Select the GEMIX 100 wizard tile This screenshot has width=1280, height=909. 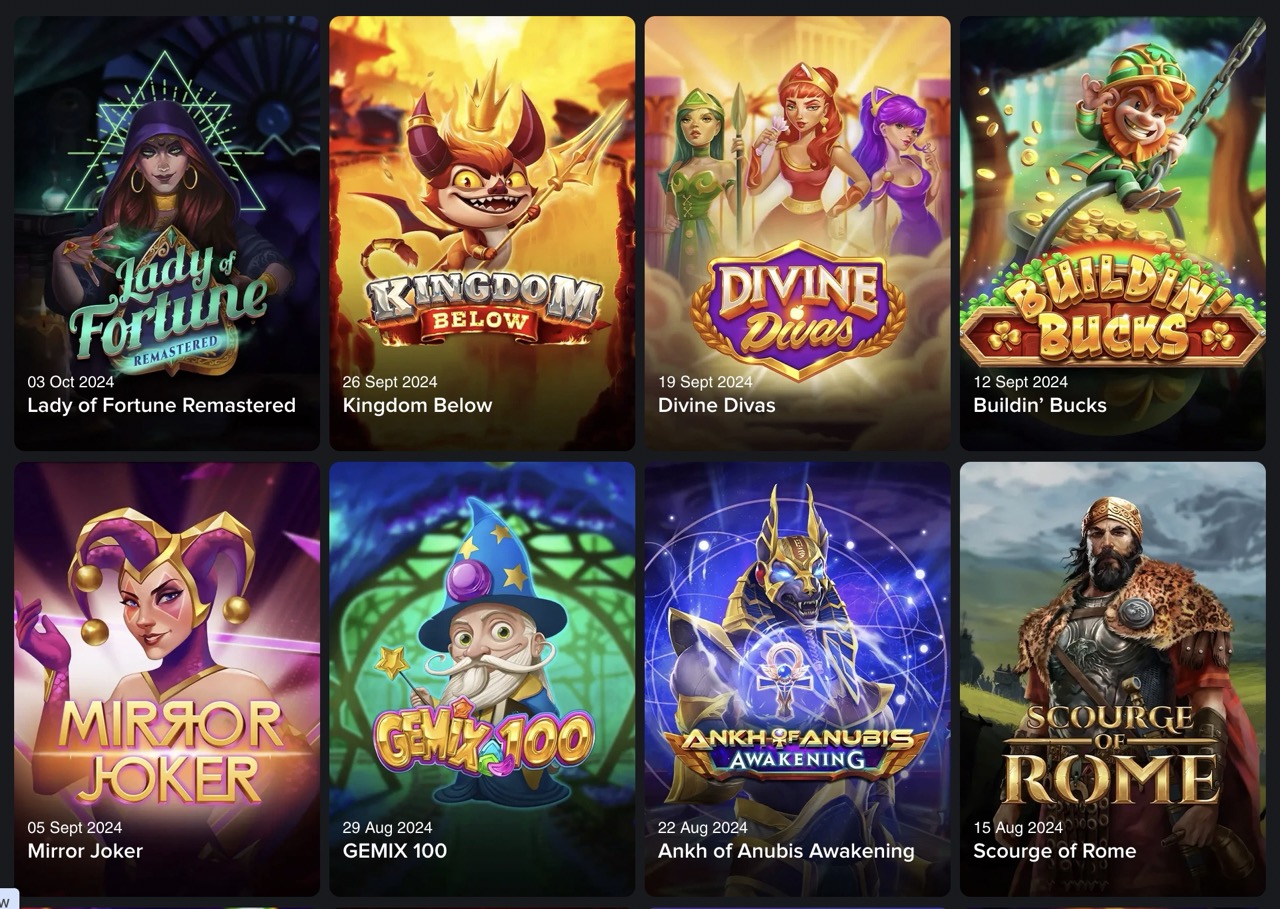point(482,679)
